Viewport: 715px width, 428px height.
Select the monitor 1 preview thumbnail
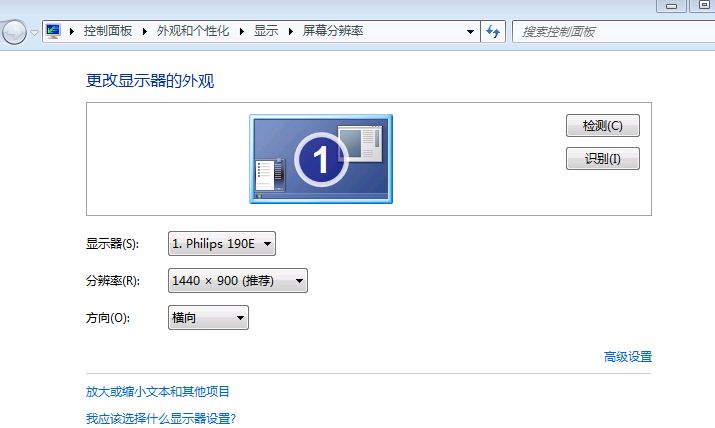coord(320,158)
